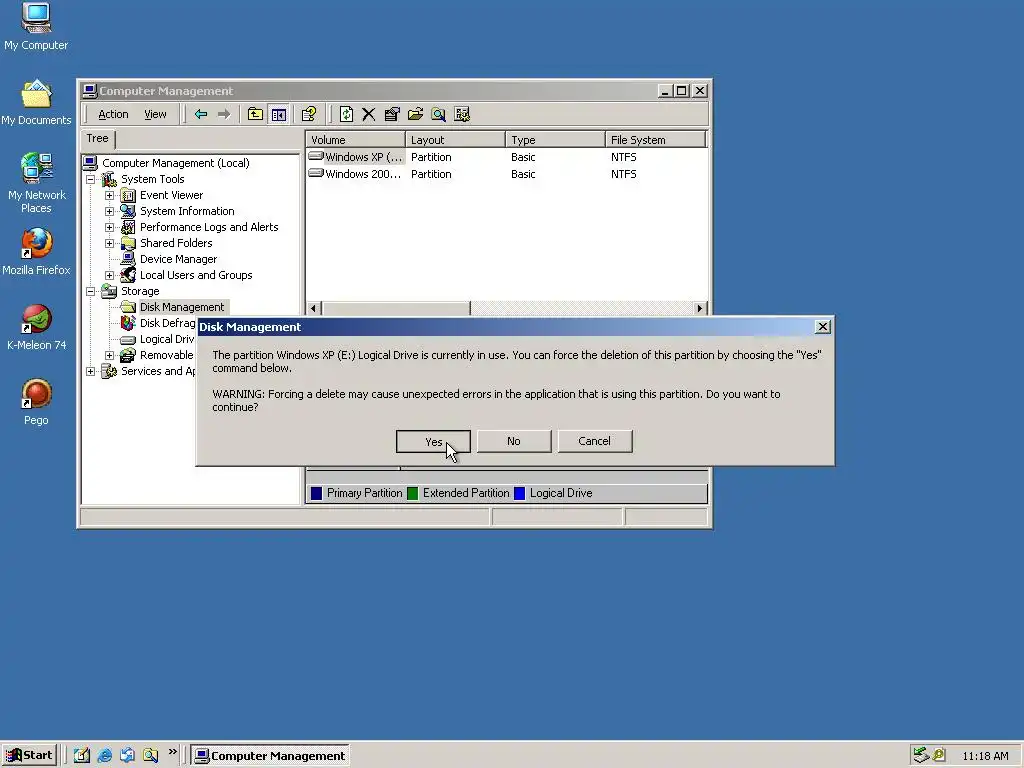This screenshot has height=768, width=1024.
Task: Click Computer Management taskbar button
Action: (270, 756)
